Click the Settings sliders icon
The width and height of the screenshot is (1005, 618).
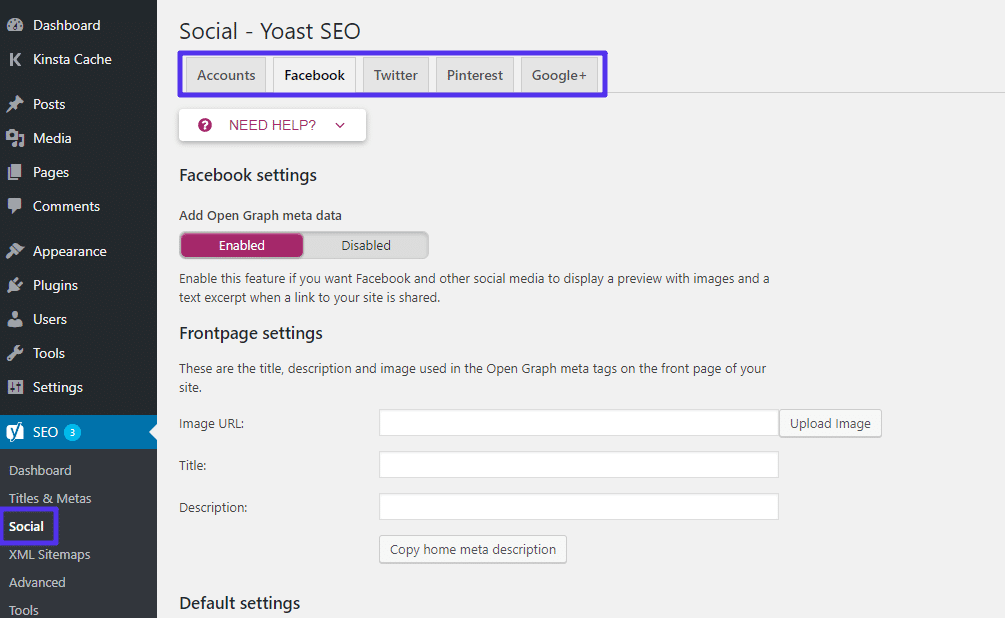(x=15, y=387)
